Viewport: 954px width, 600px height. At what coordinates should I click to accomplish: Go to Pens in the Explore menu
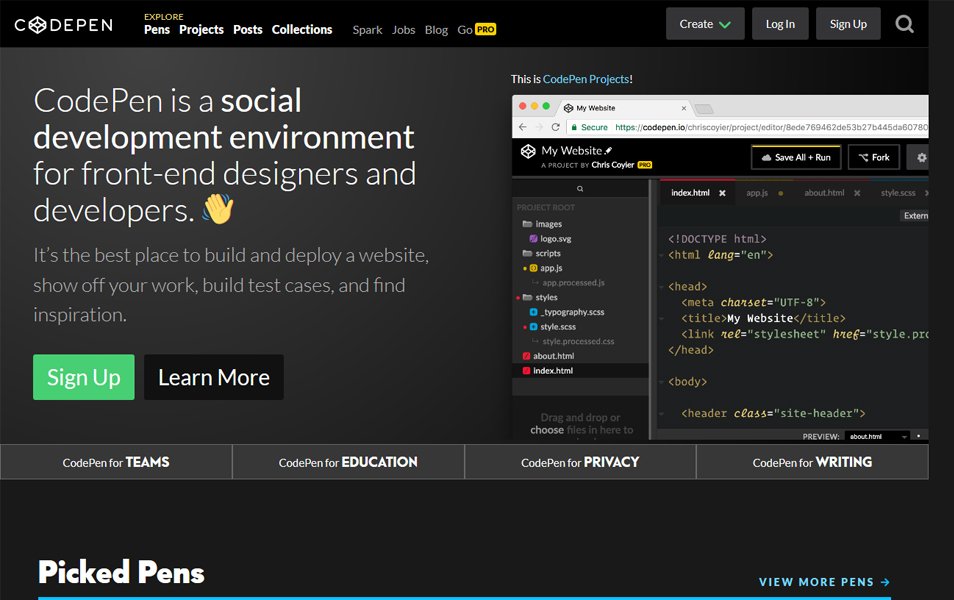(x=157, y=29)
